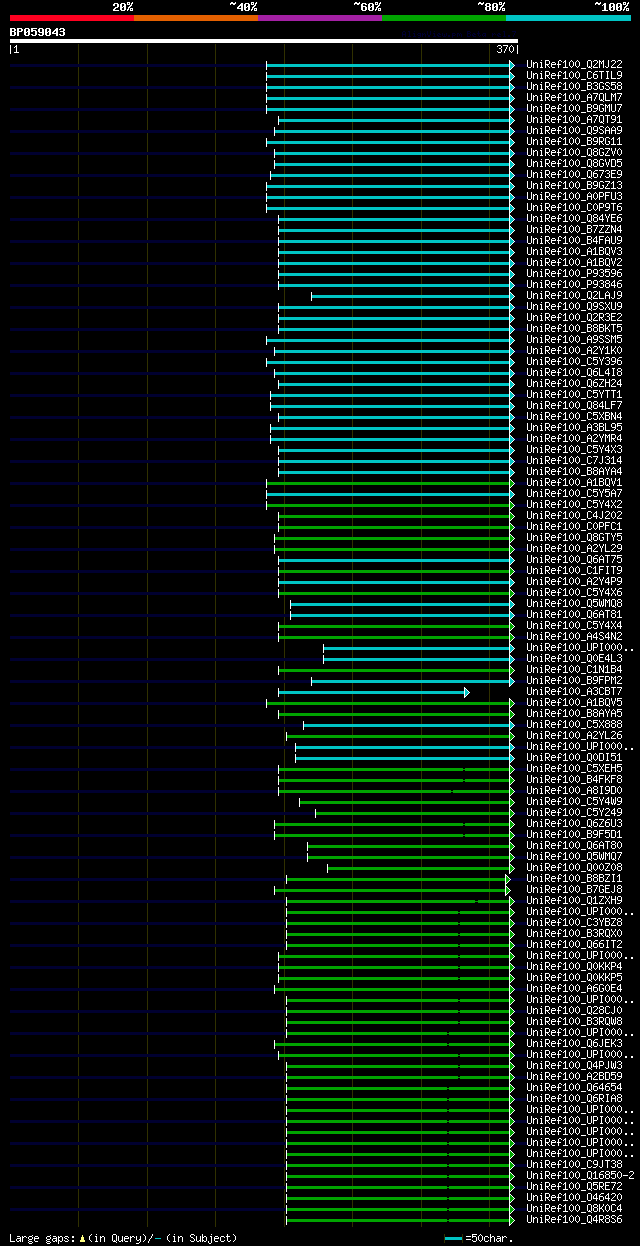The height and width of the screenshot is (1246, 640).
Task: Click the UniRef100_A0PFU3 hit label
Action: (x=574, y=196)
